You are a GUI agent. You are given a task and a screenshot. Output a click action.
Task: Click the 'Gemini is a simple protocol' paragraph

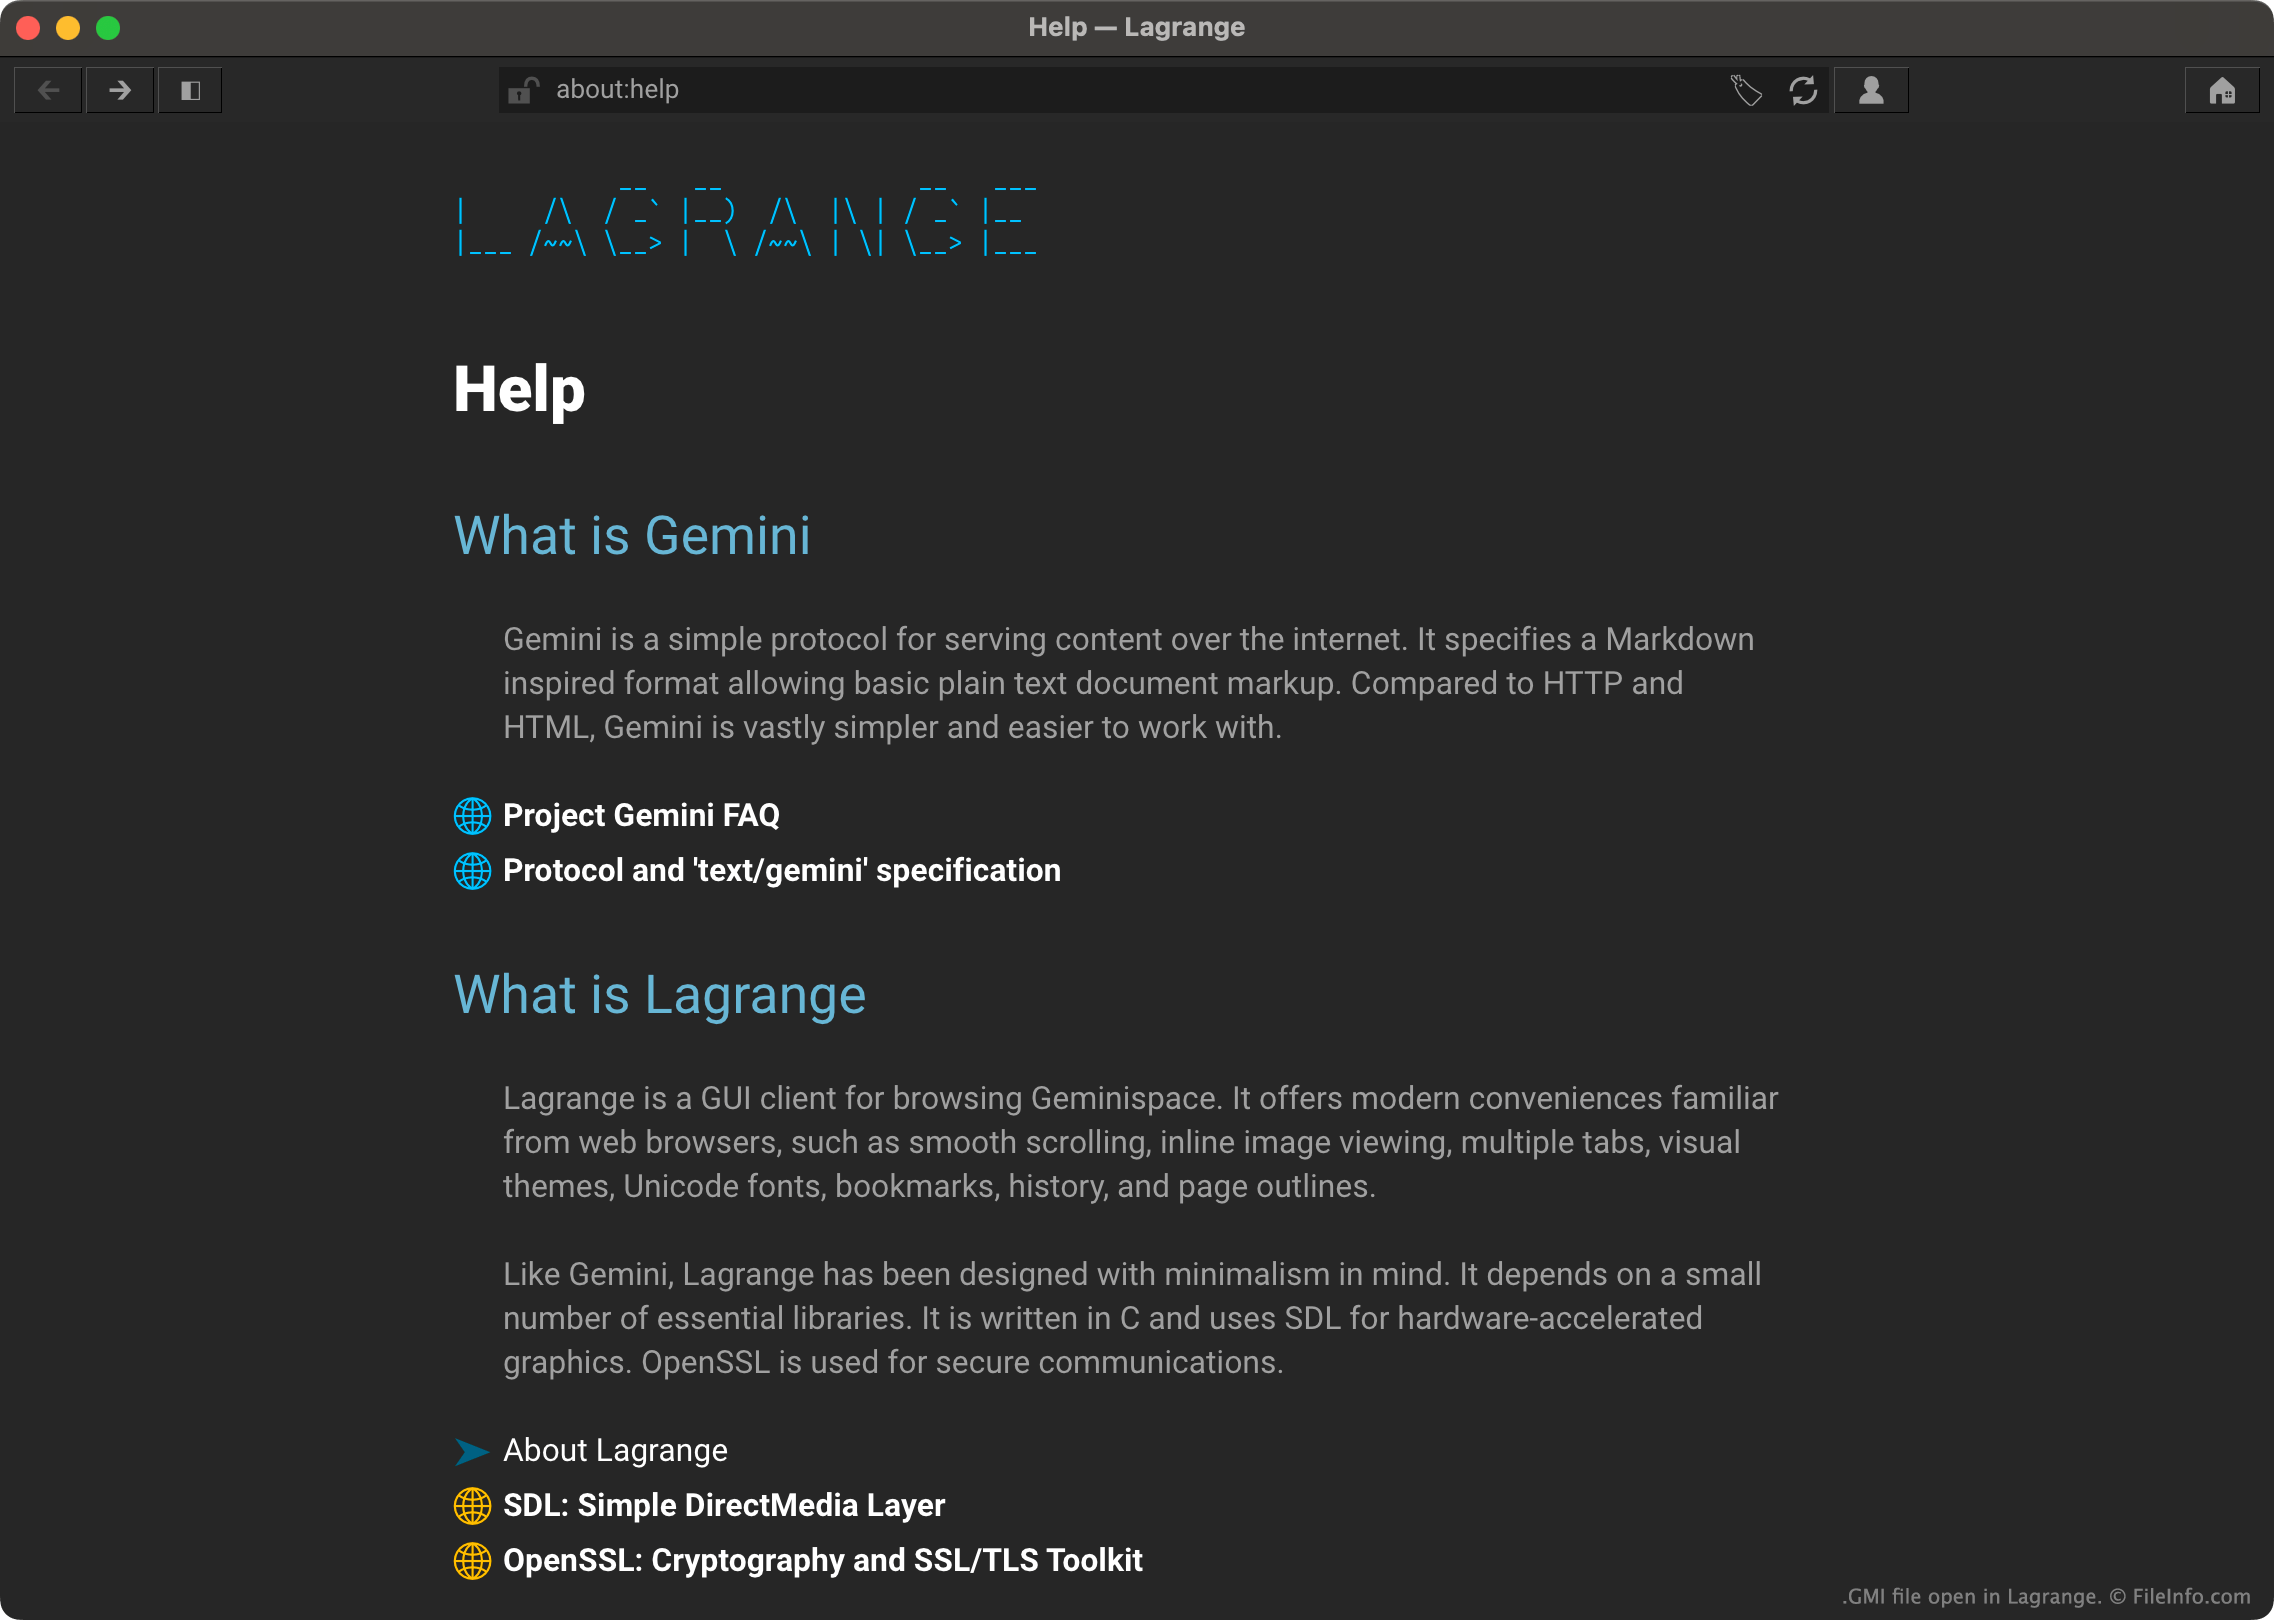(x=1128, y=683)
